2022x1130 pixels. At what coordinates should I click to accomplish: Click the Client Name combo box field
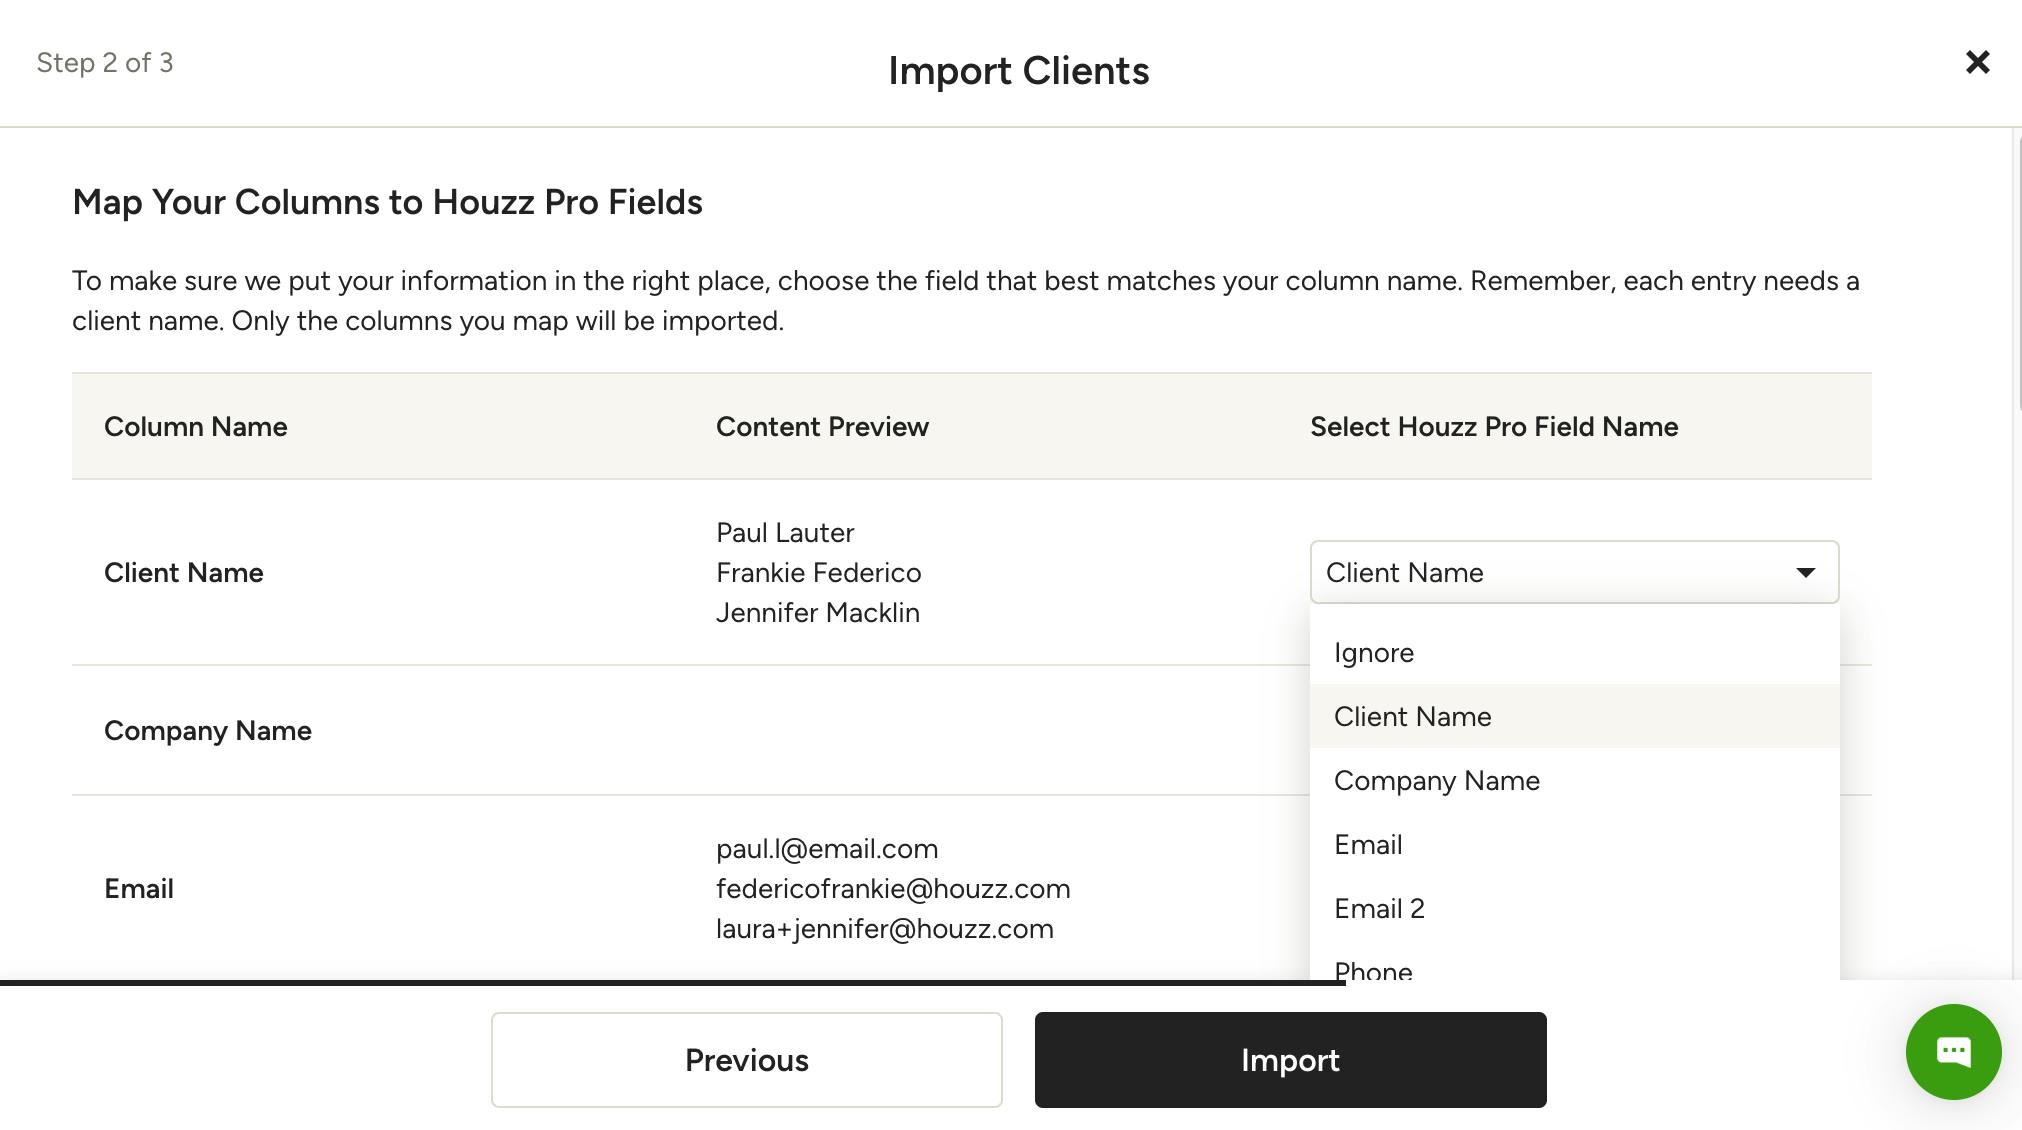(x=1550, y=572)
